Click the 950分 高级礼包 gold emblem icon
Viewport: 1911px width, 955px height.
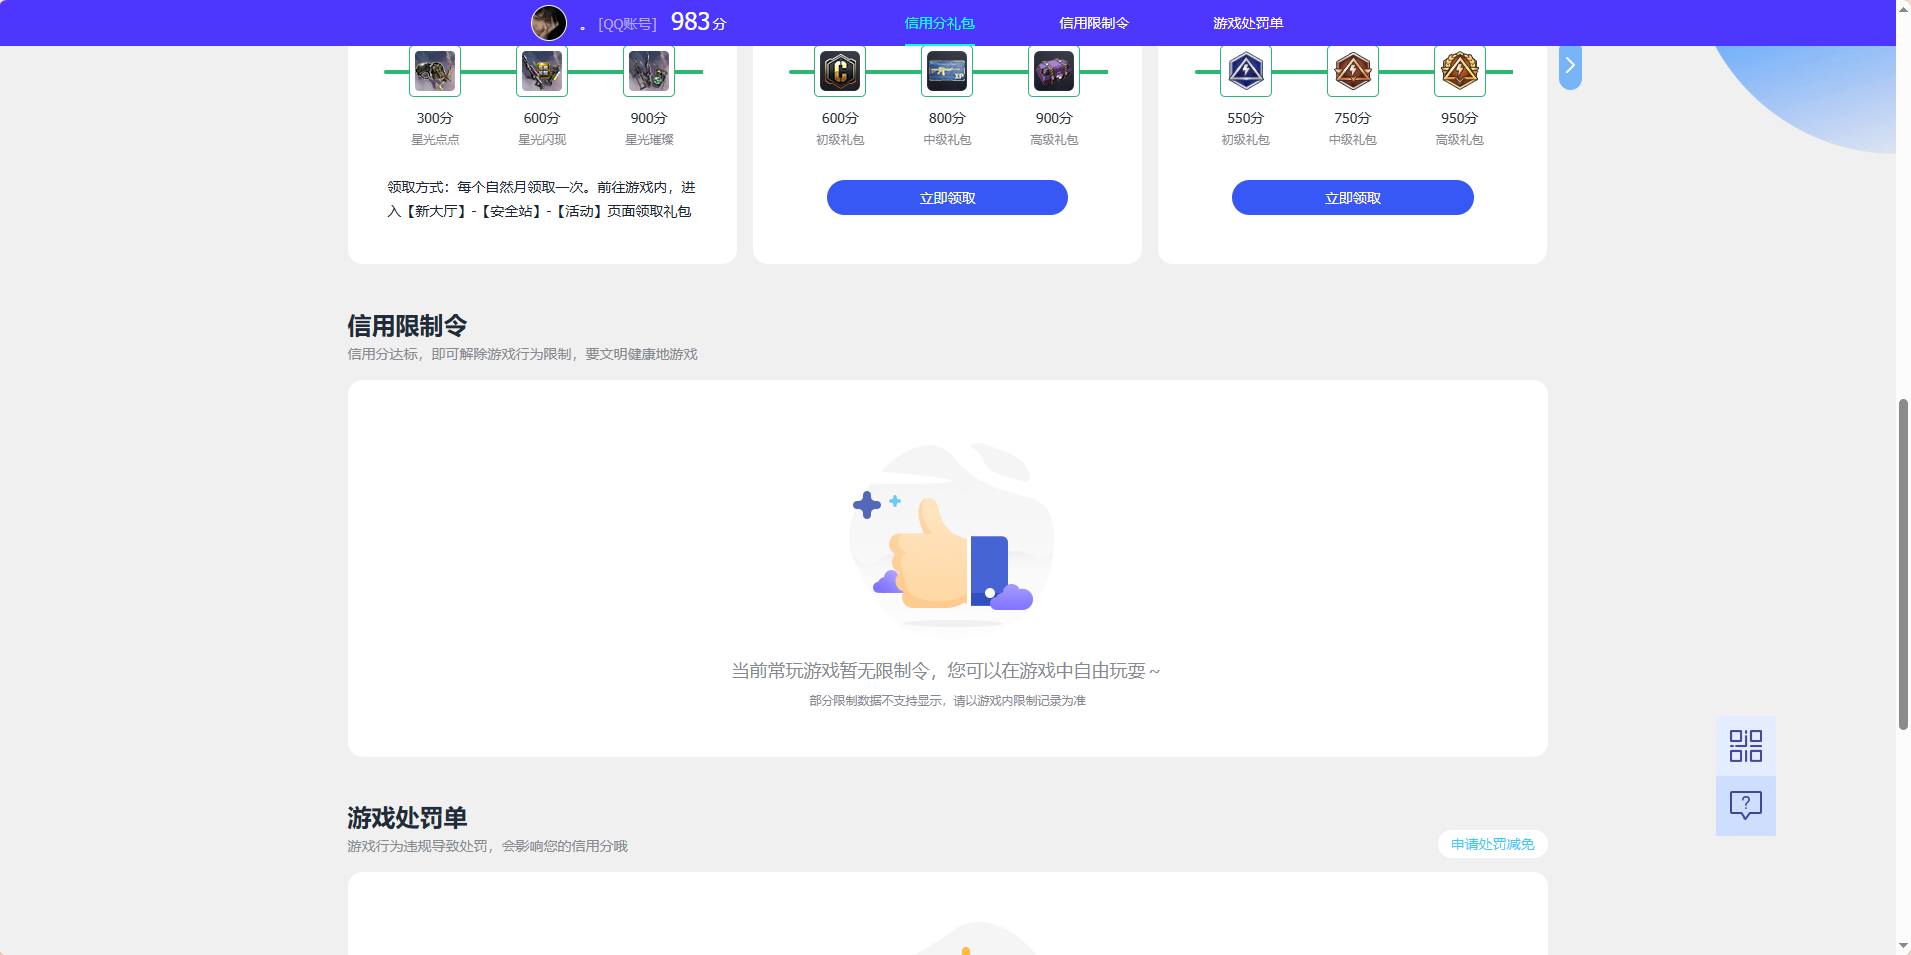click(x=1460, y=71)
